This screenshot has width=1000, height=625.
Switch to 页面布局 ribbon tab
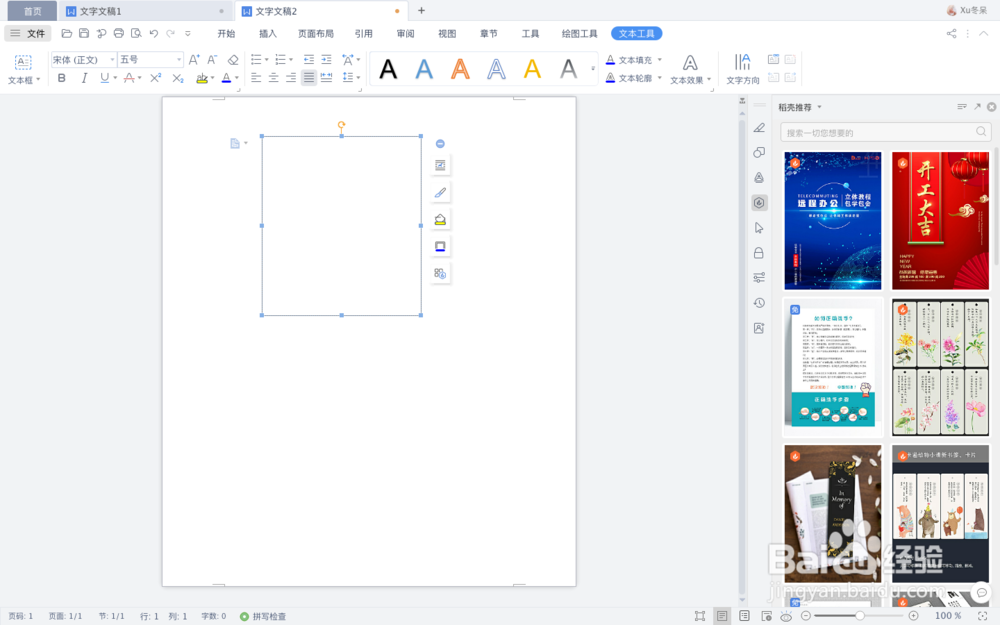tap(316, 33)
